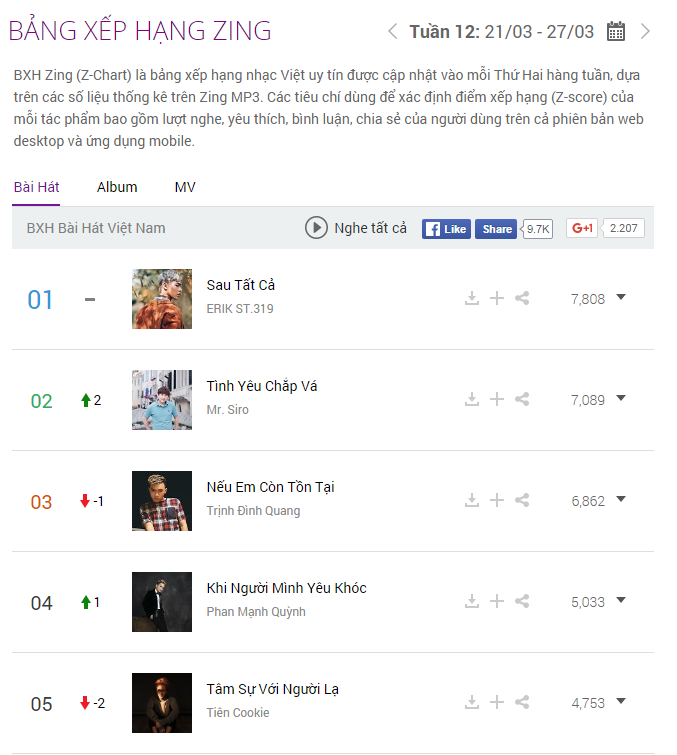The width and height of the screenshot is (677, 755).
Task: Switch to the Album tab
Action: [117, 187]
